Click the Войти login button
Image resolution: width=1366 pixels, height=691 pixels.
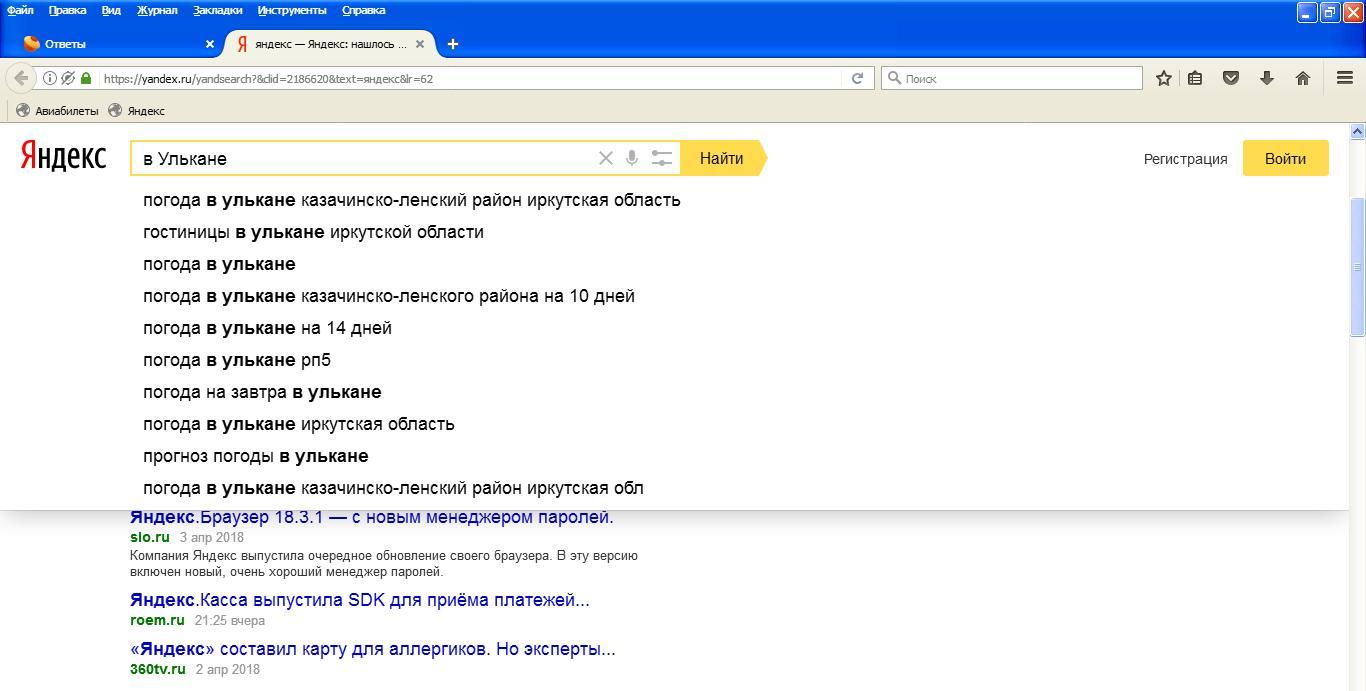(1285, 158)
